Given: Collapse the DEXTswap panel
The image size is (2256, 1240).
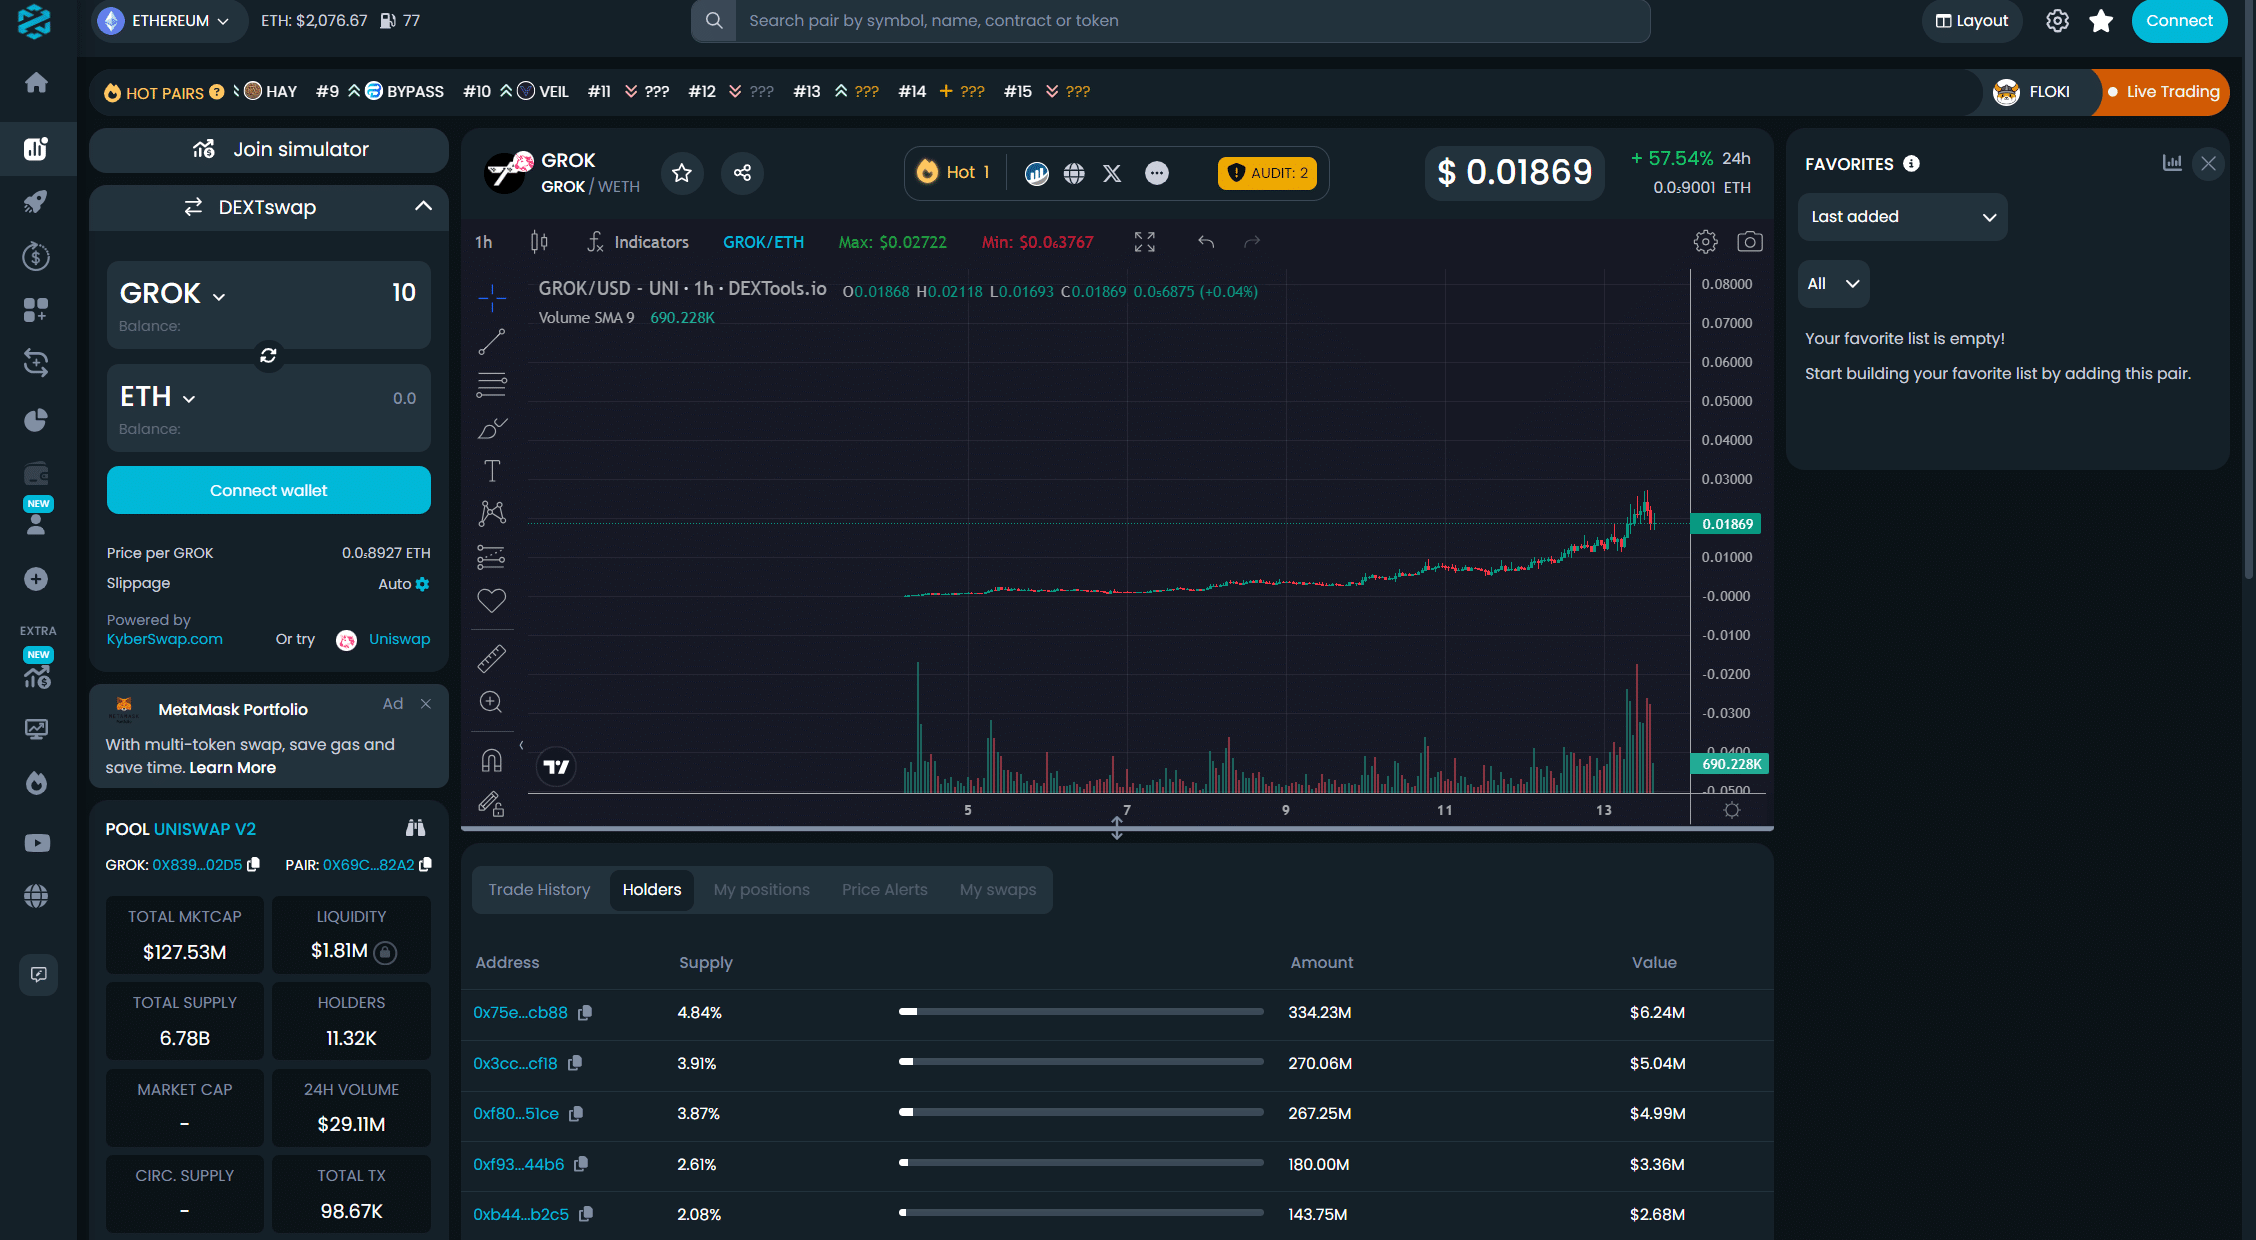Looking at the screenshot, I should (424, 206).
